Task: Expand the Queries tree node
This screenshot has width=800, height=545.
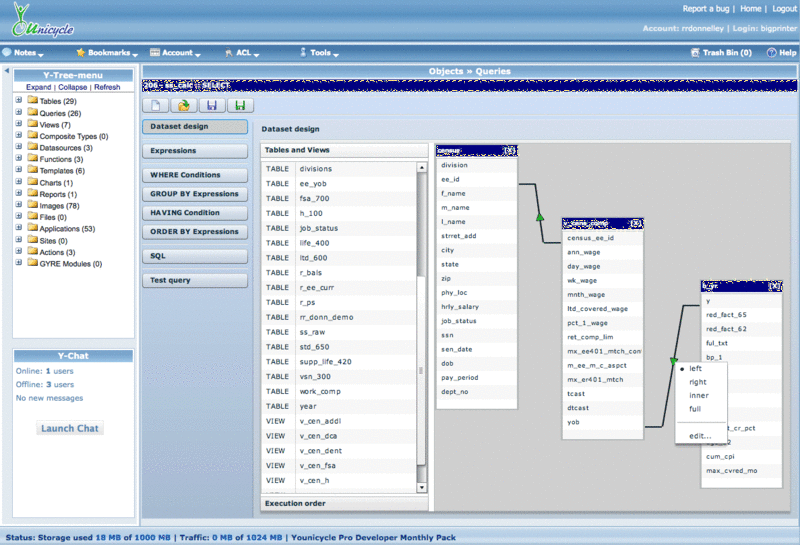Action: coord(19,113)
